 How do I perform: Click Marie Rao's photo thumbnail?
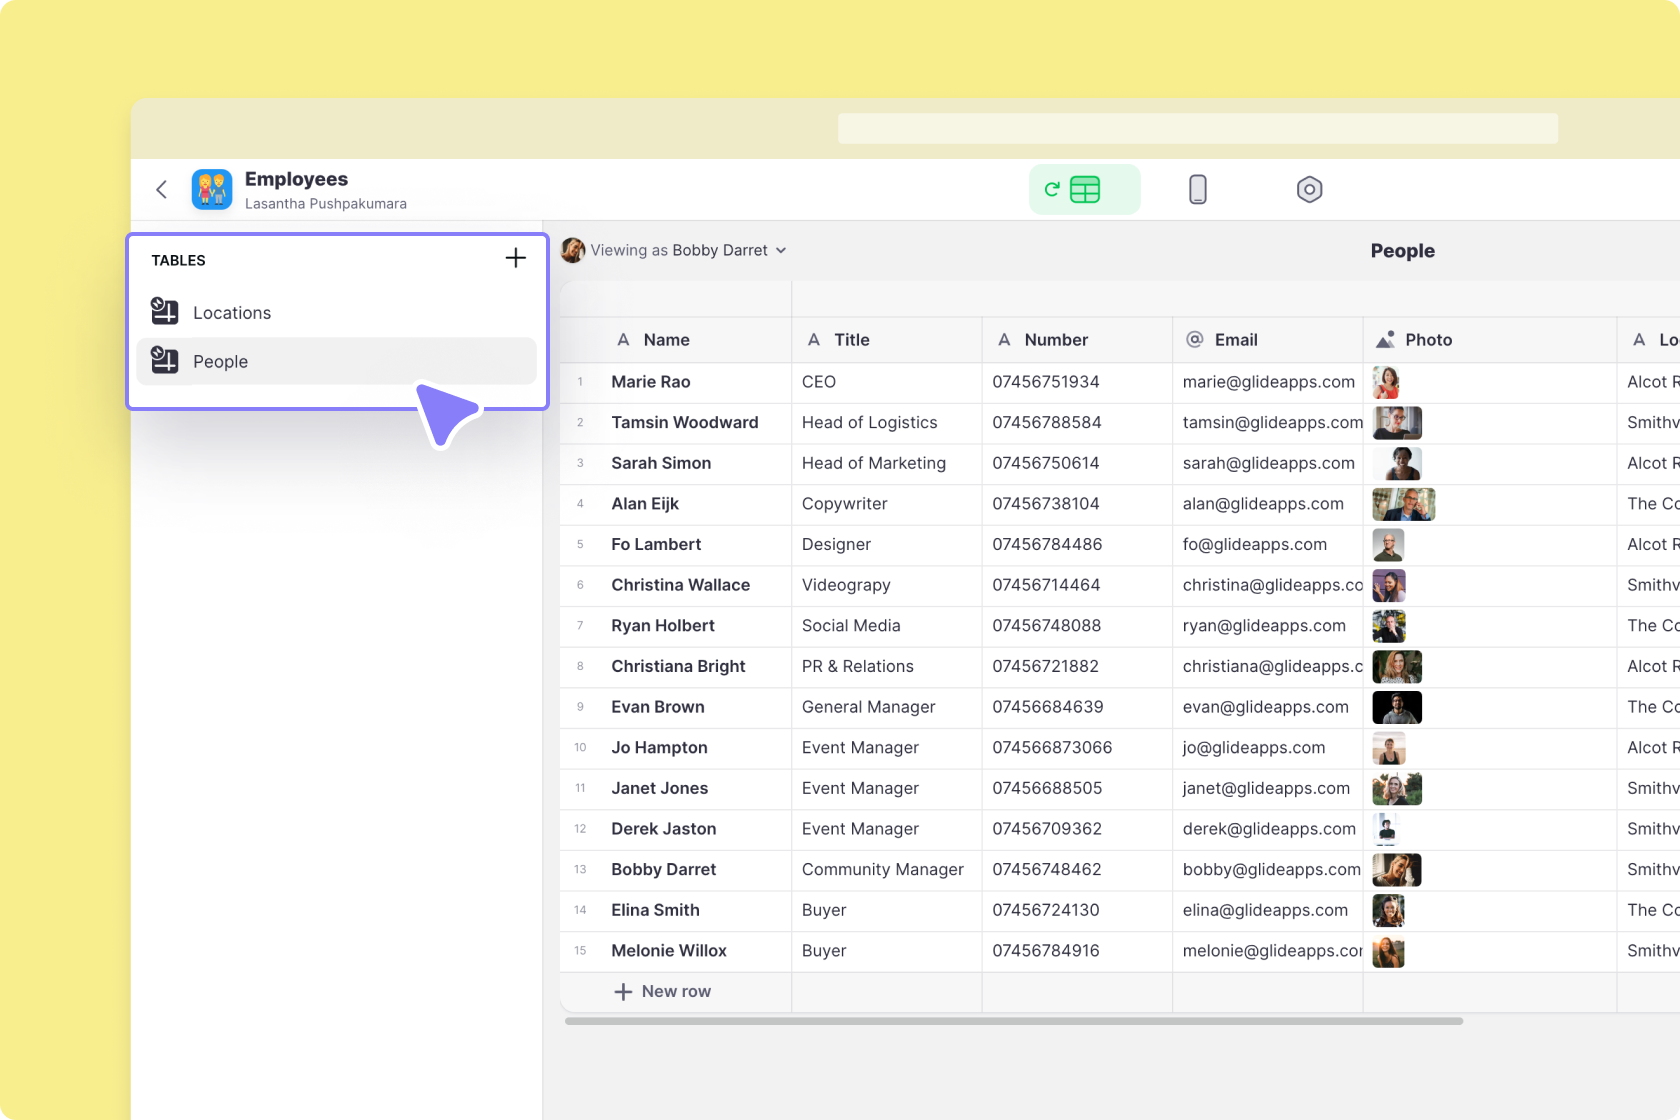coord(1386,382)
